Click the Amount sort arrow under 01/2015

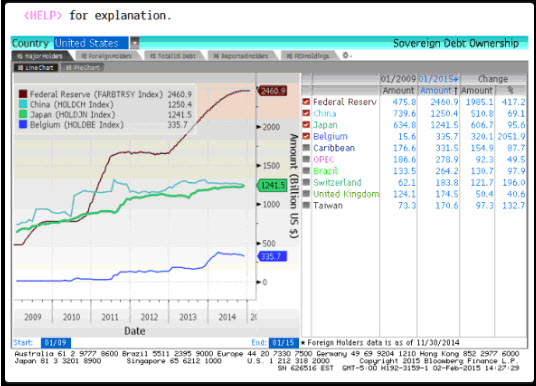click(455, 91)
